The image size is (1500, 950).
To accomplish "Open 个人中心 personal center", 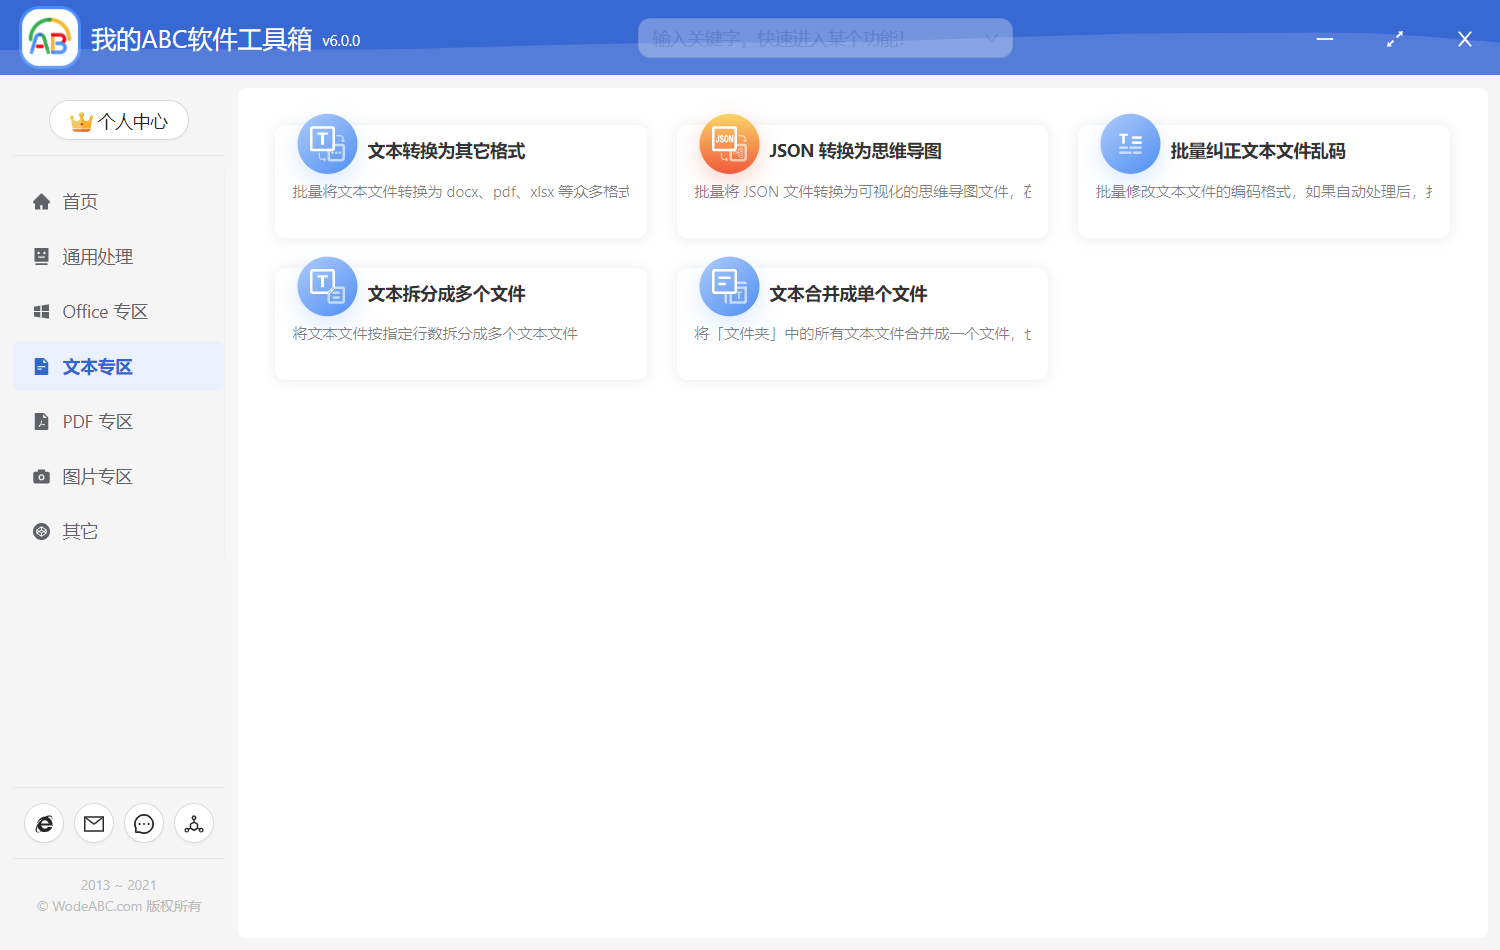I will click(x=119, y=120).
